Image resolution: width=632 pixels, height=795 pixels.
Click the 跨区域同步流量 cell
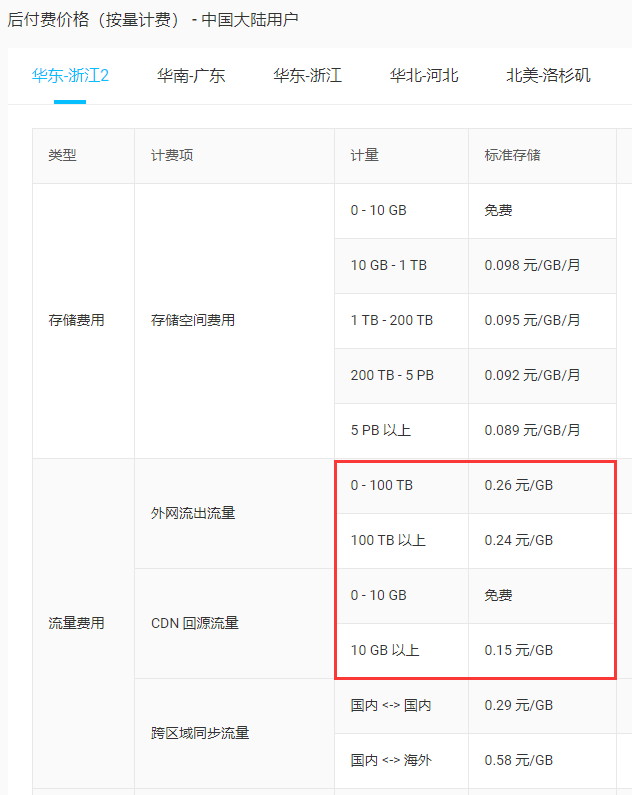200,733
